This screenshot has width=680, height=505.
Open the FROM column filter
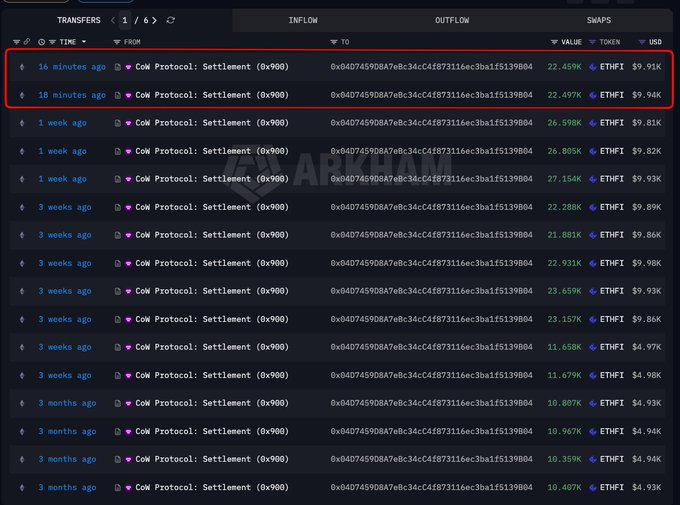pyautogui.click(x=117, y=42)
